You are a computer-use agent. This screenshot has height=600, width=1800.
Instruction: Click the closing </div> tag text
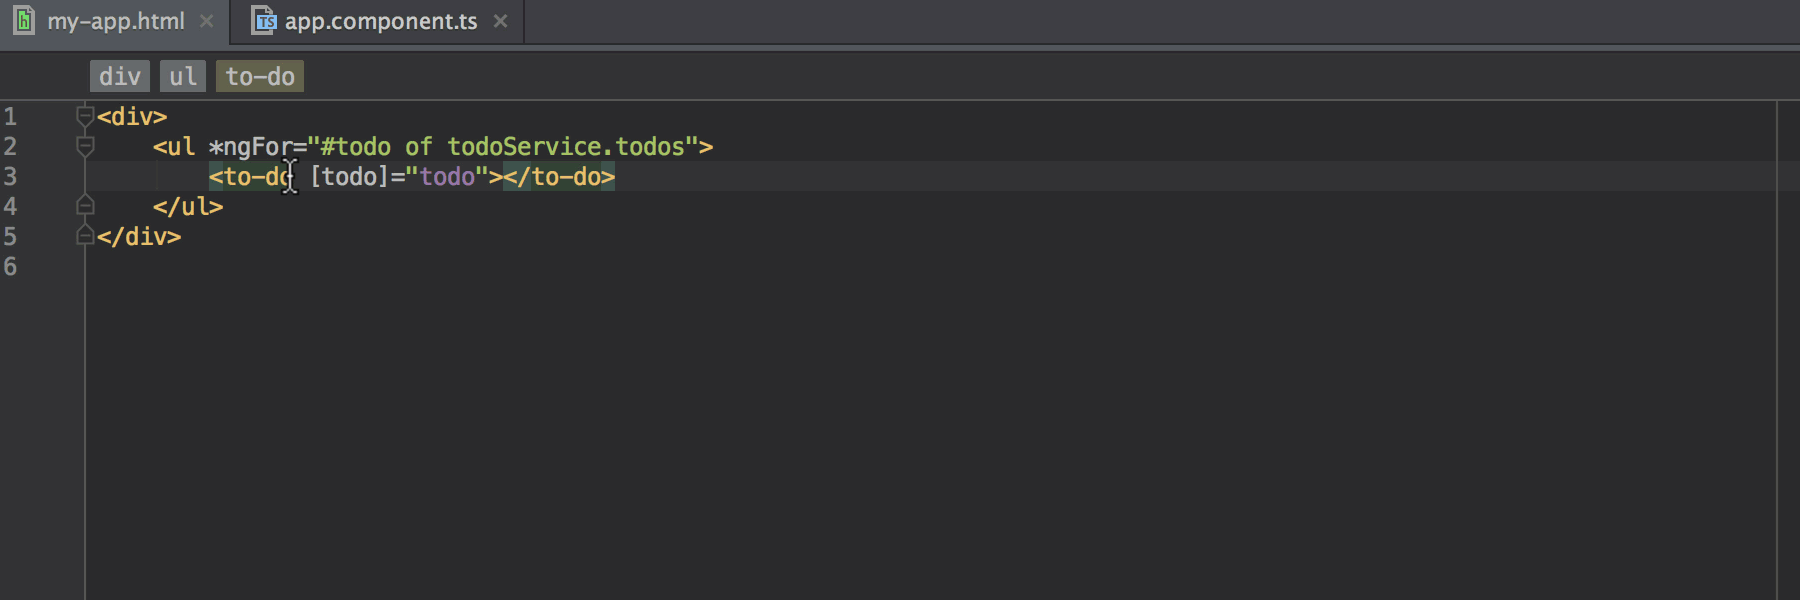pyautogui.click(x=139, y=237)
